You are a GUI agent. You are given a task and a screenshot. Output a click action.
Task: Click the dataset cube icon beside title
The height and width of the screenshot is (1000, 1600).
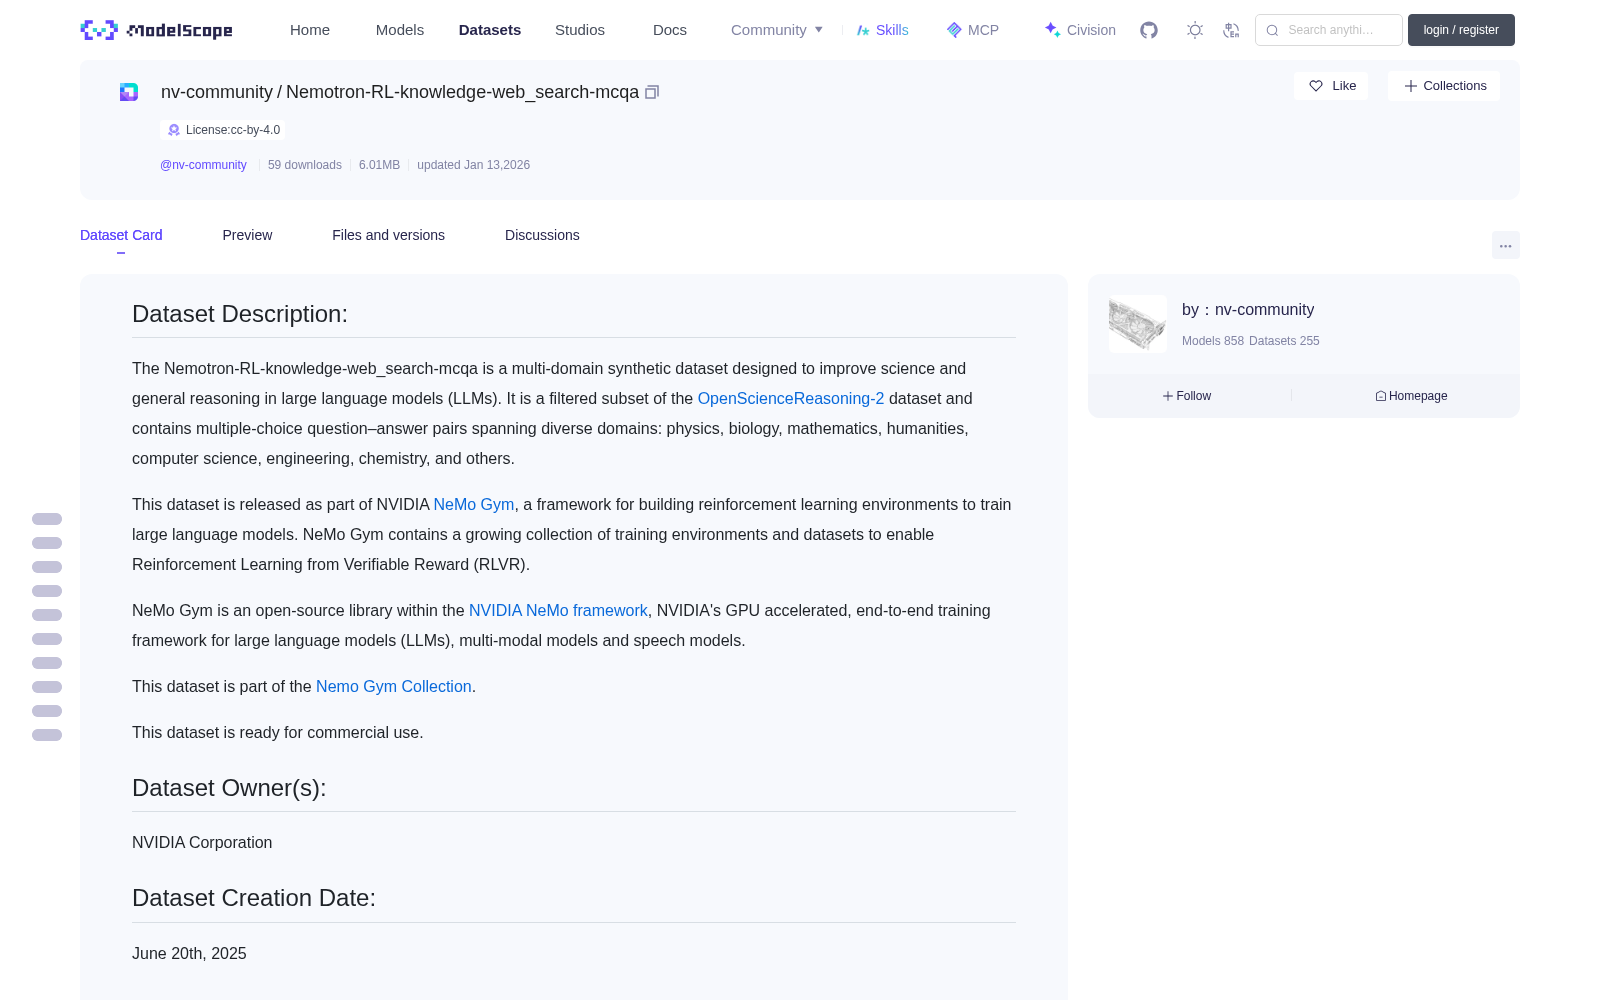coord(129,92)
